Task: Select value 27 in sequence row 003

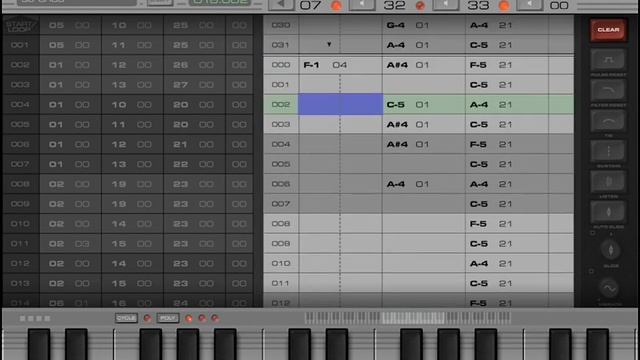Action: click(180, 85)
